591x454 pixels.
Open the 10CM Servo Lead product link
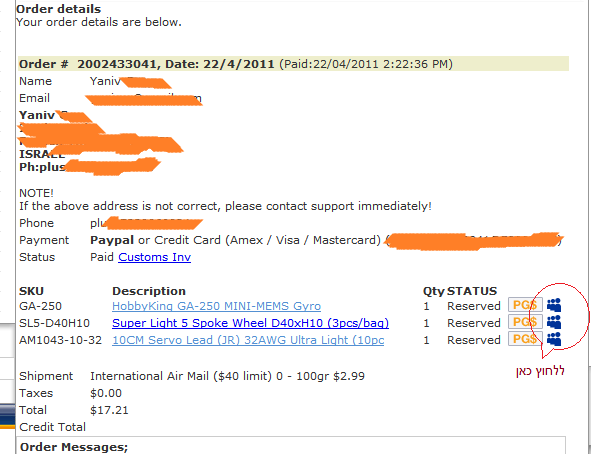coord(248,340)
